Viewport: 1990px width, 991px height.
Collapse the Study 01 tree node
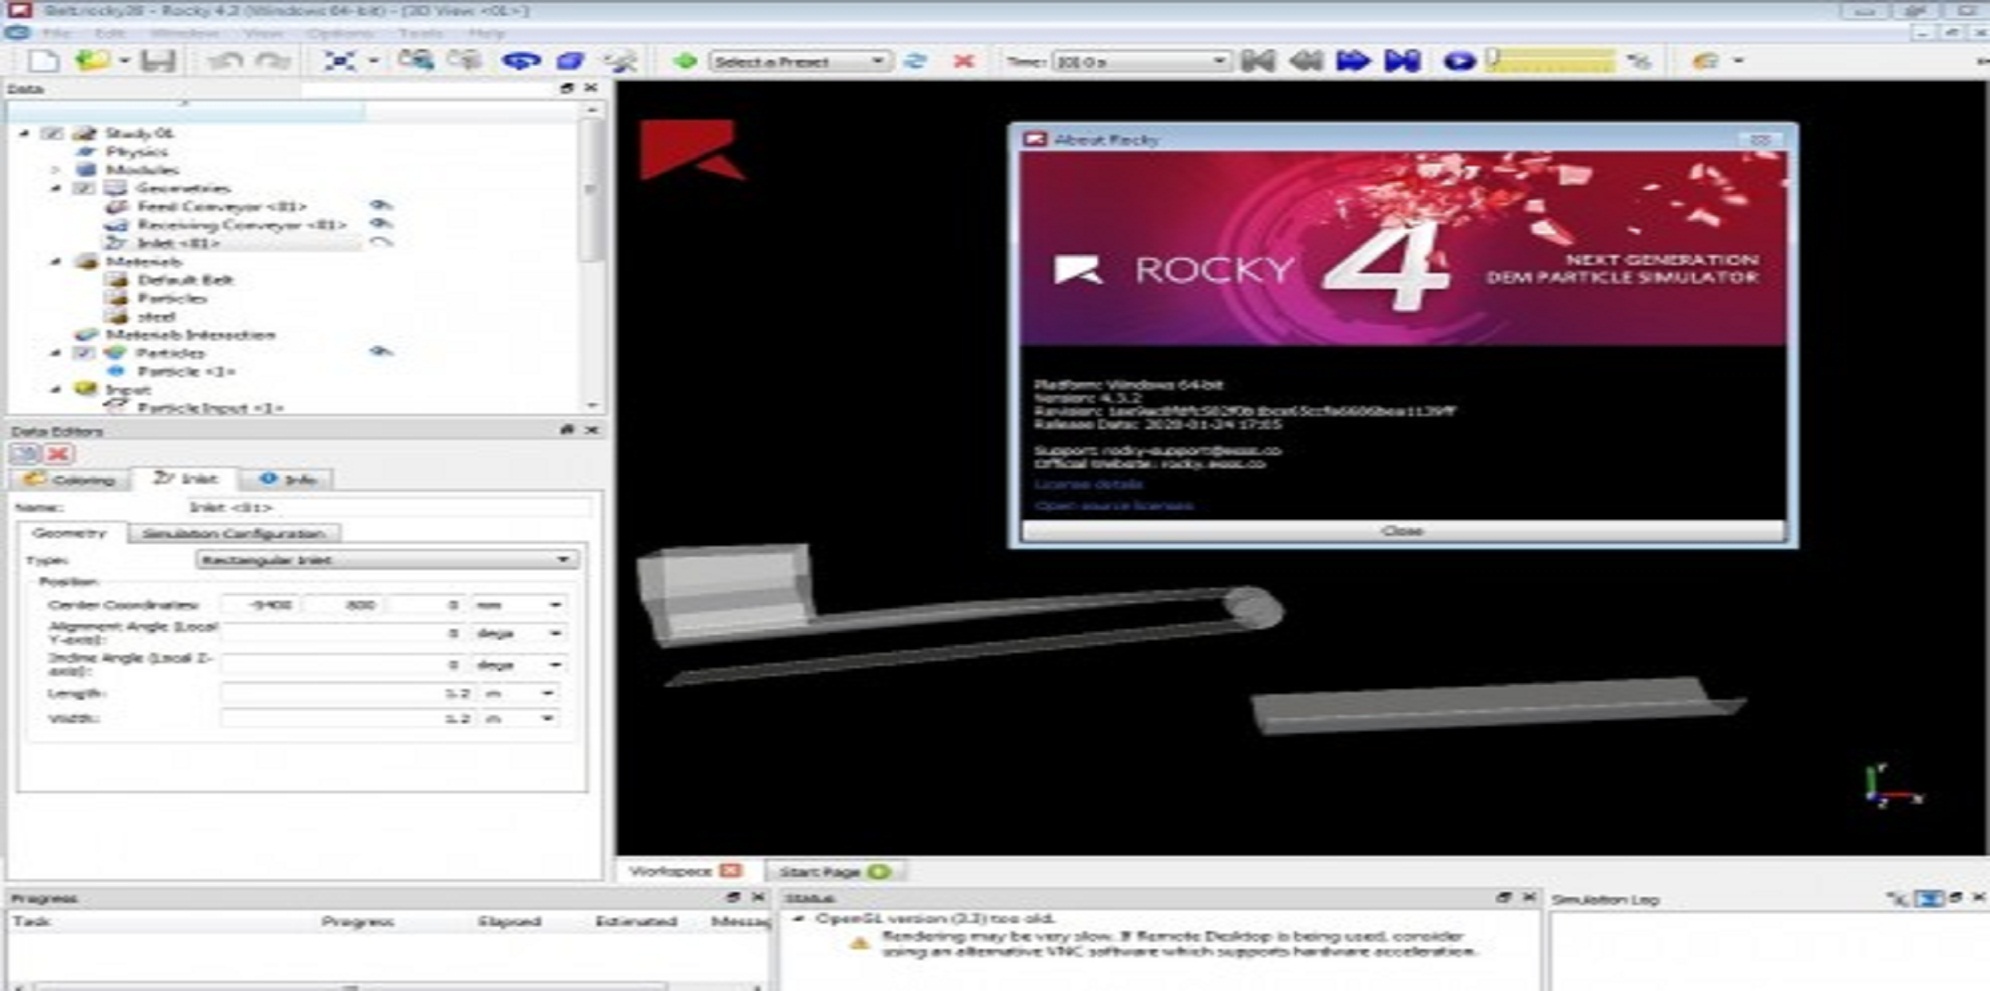[24, 133]
